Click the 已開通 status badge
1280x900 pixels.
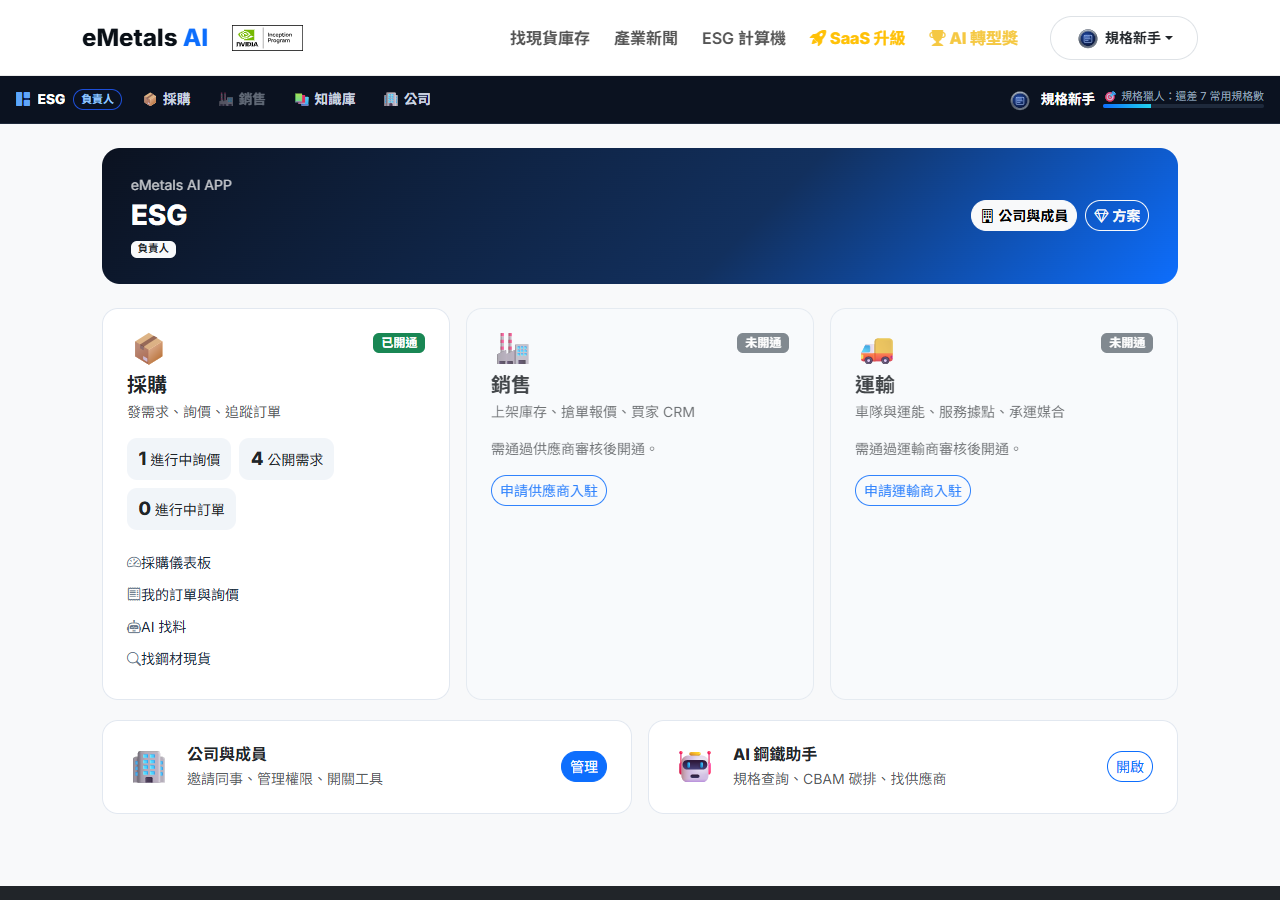[x=399, y=343]
